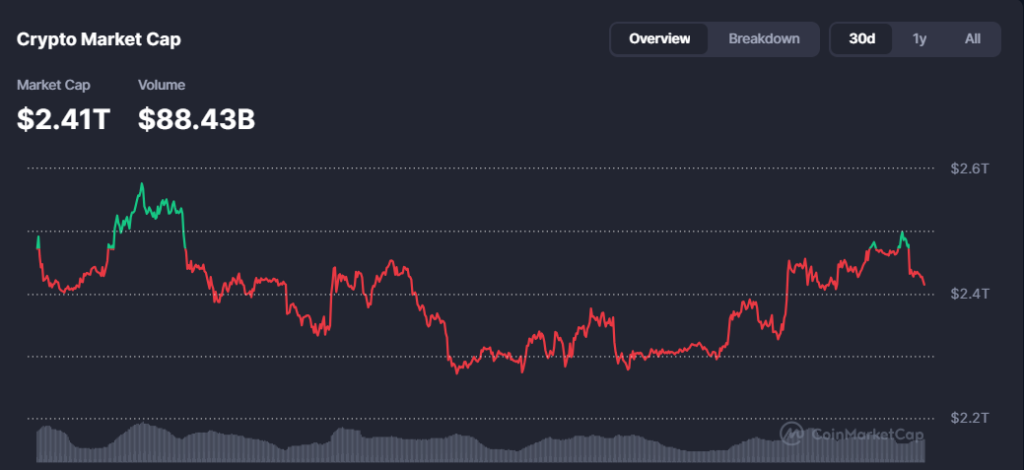
Task: Select the $2.41T market cap value
Action: (63, 120)
